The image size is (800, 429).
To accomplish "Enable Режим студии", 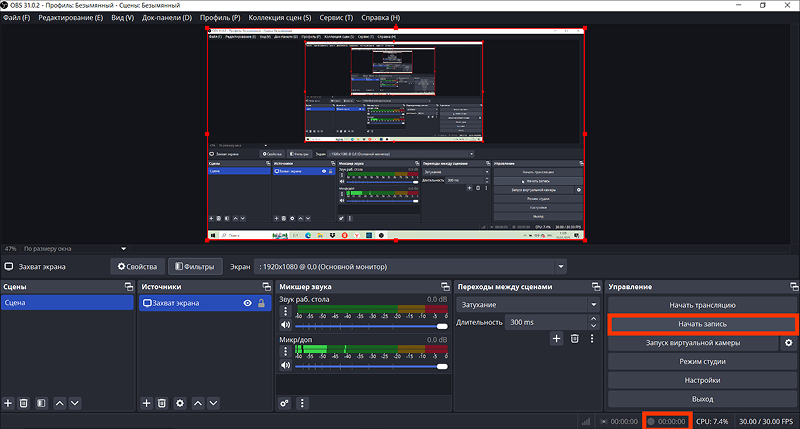I will point(702,362).
